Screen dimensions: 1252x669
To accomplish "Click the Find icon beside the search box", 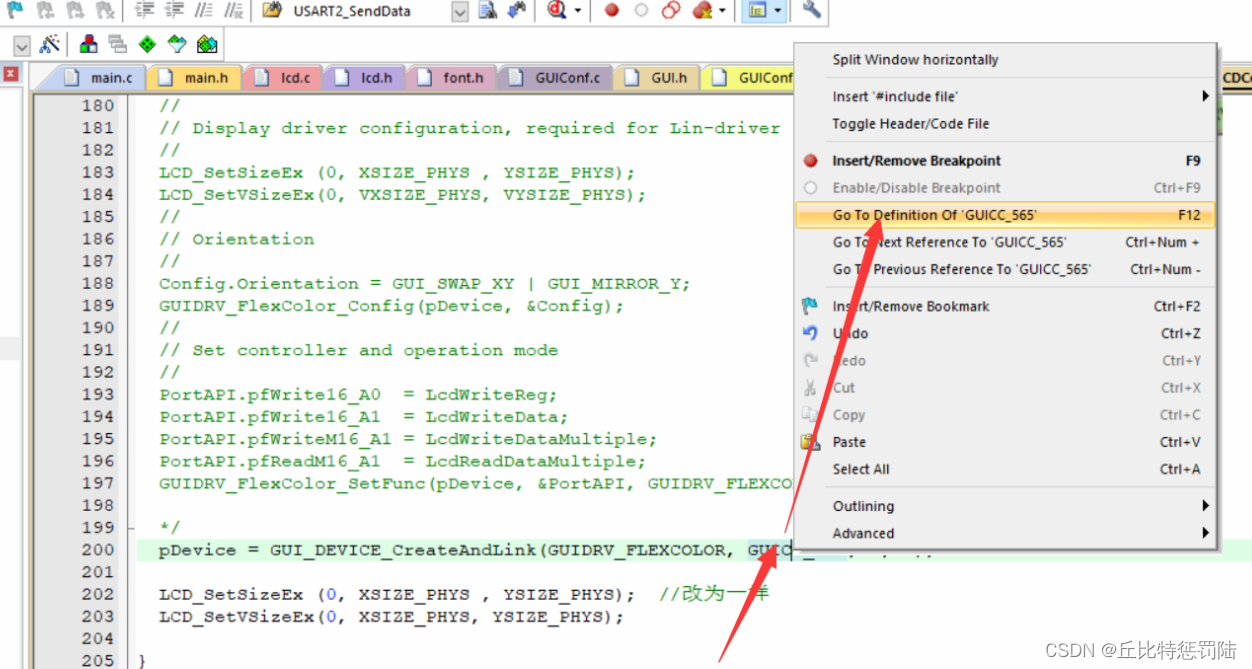I will tap(488, 10).
